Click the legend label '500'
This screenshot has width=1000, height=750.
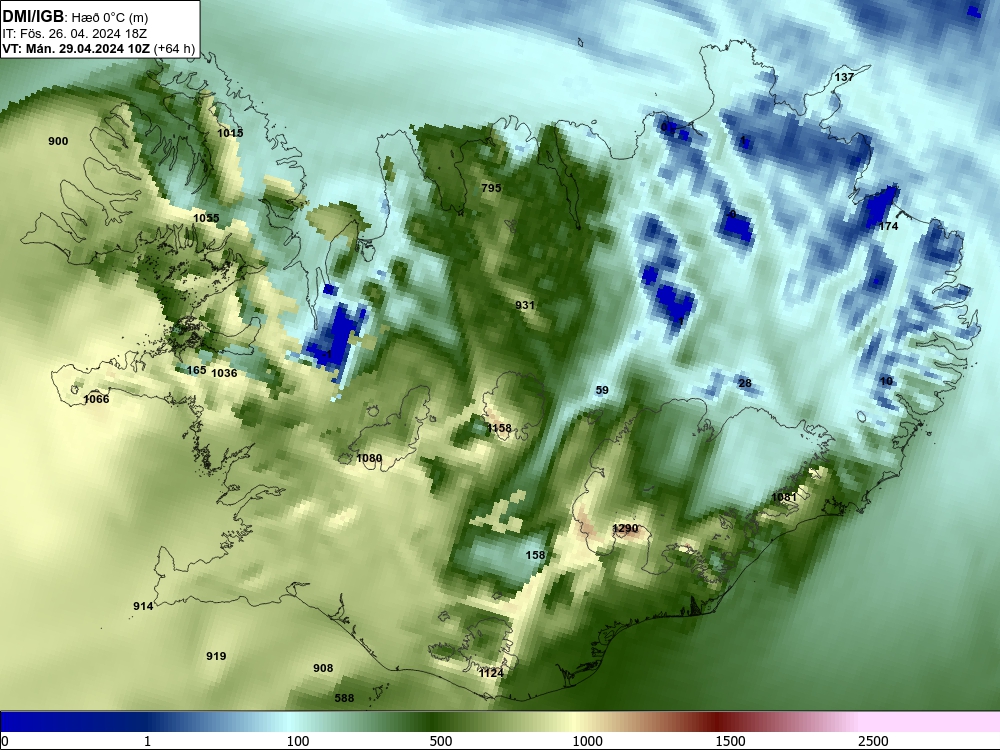(x=441, y=741)
